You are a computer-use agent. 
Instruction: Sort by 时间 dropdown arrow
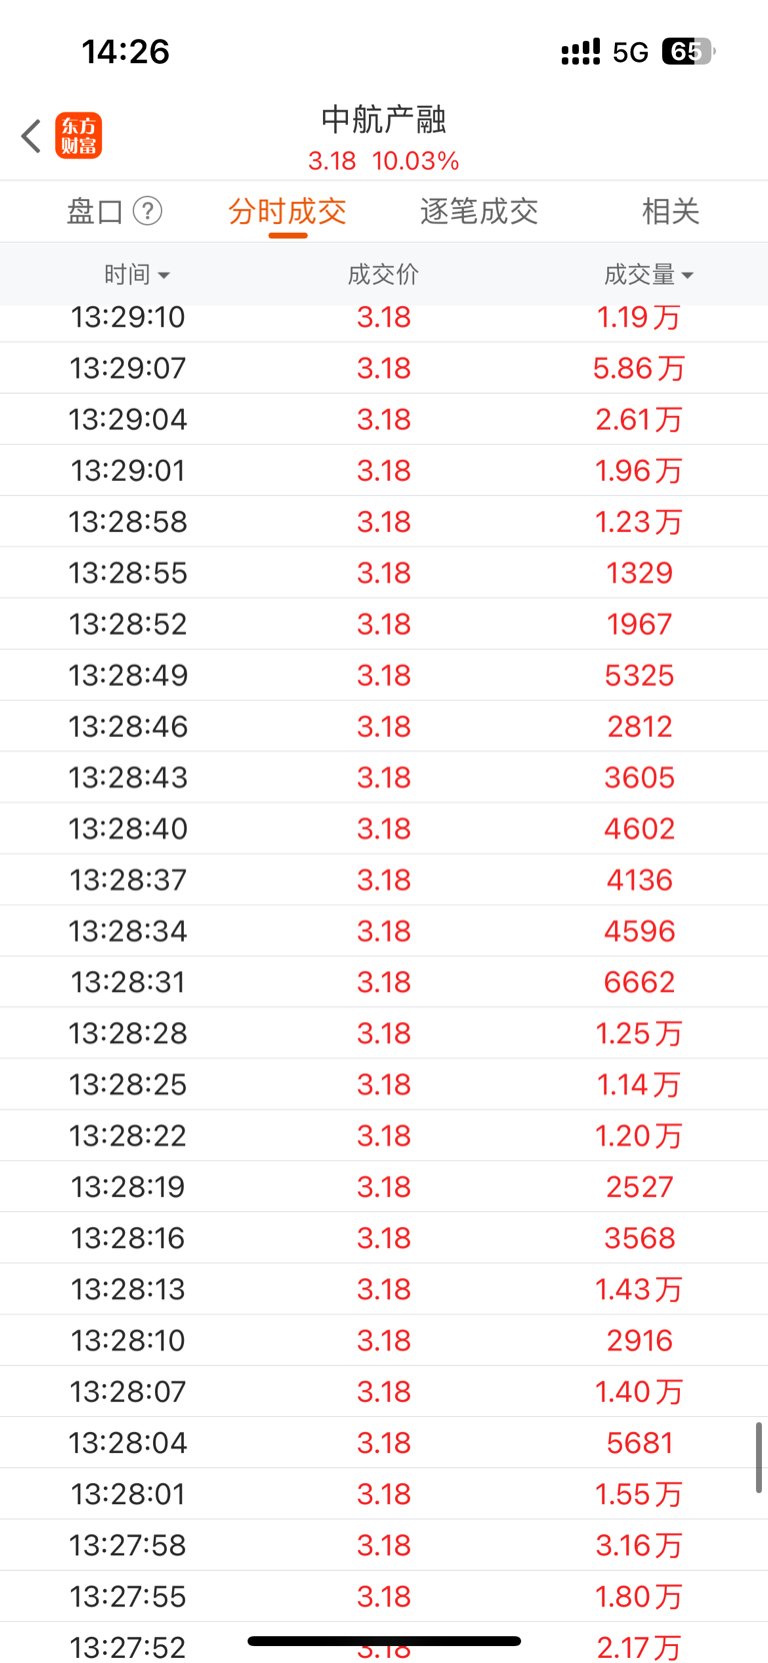(x=164, y=275)
